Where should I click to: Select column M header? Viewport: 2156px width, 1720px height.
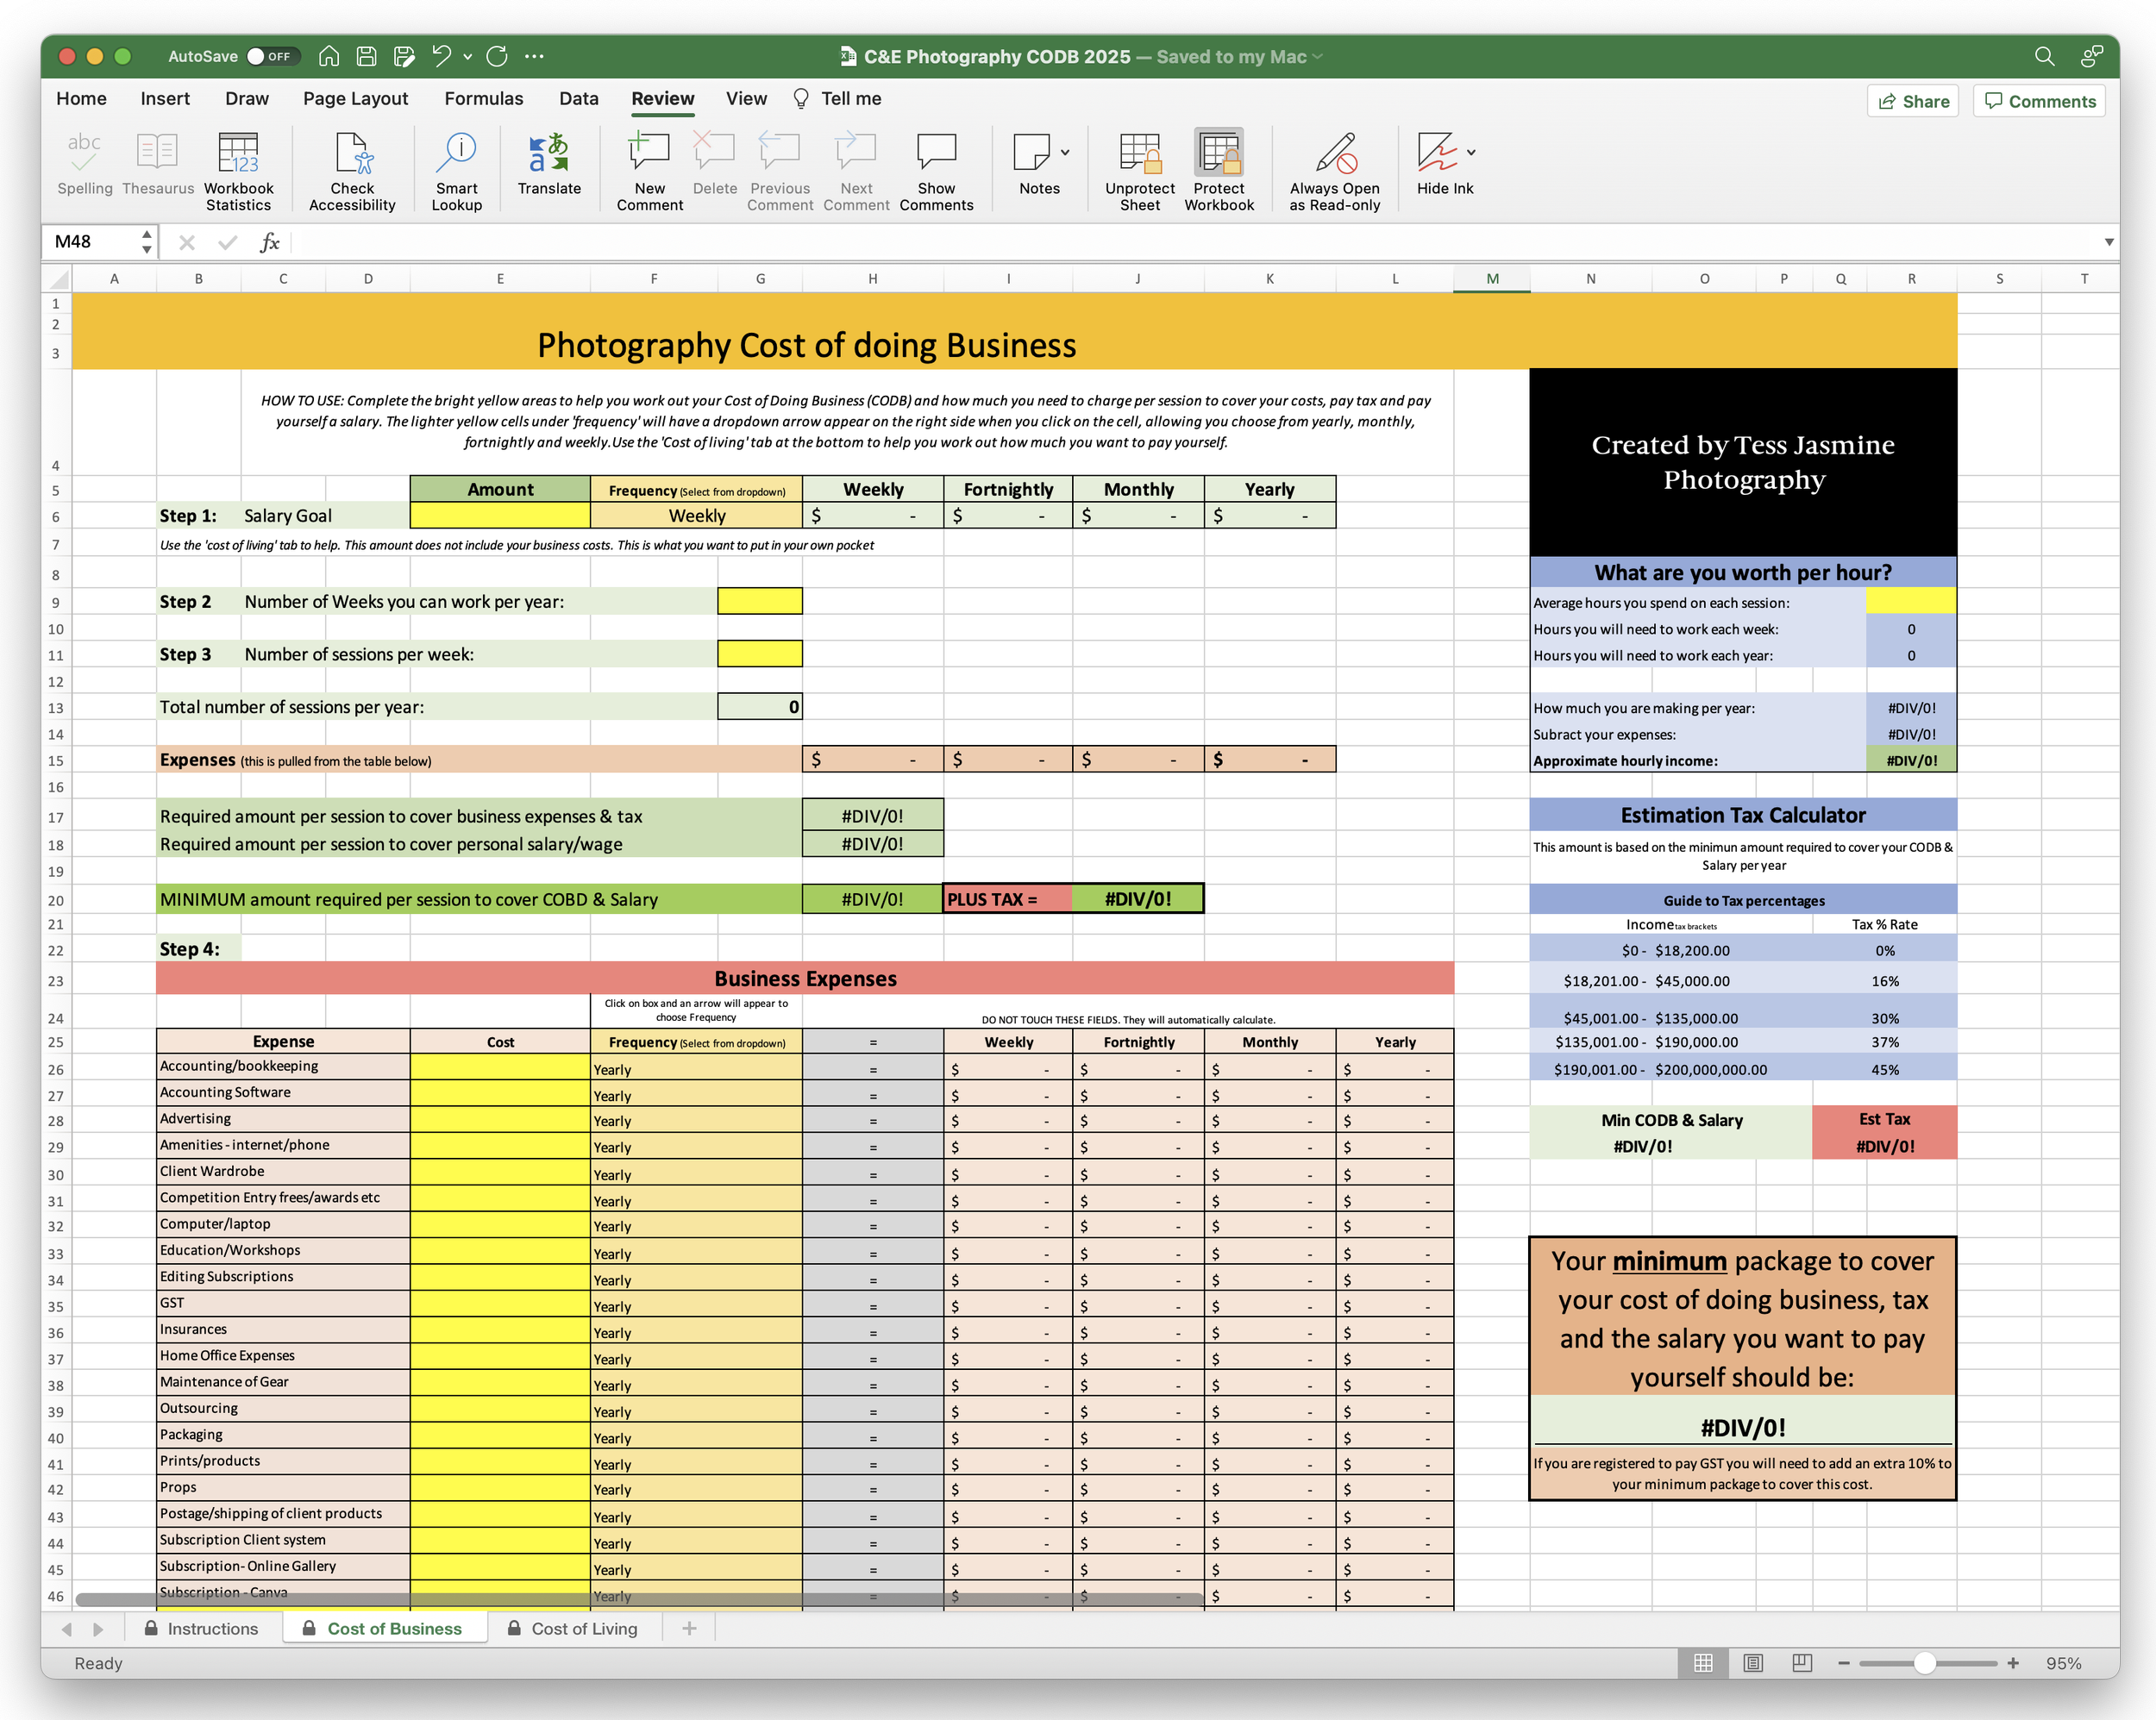pos(1492,279)
